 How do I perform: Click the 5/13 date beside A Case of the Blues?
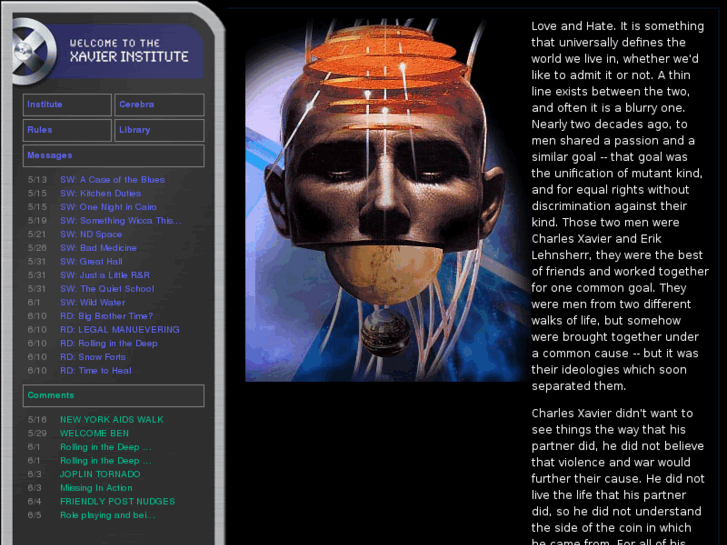[37, 180]
